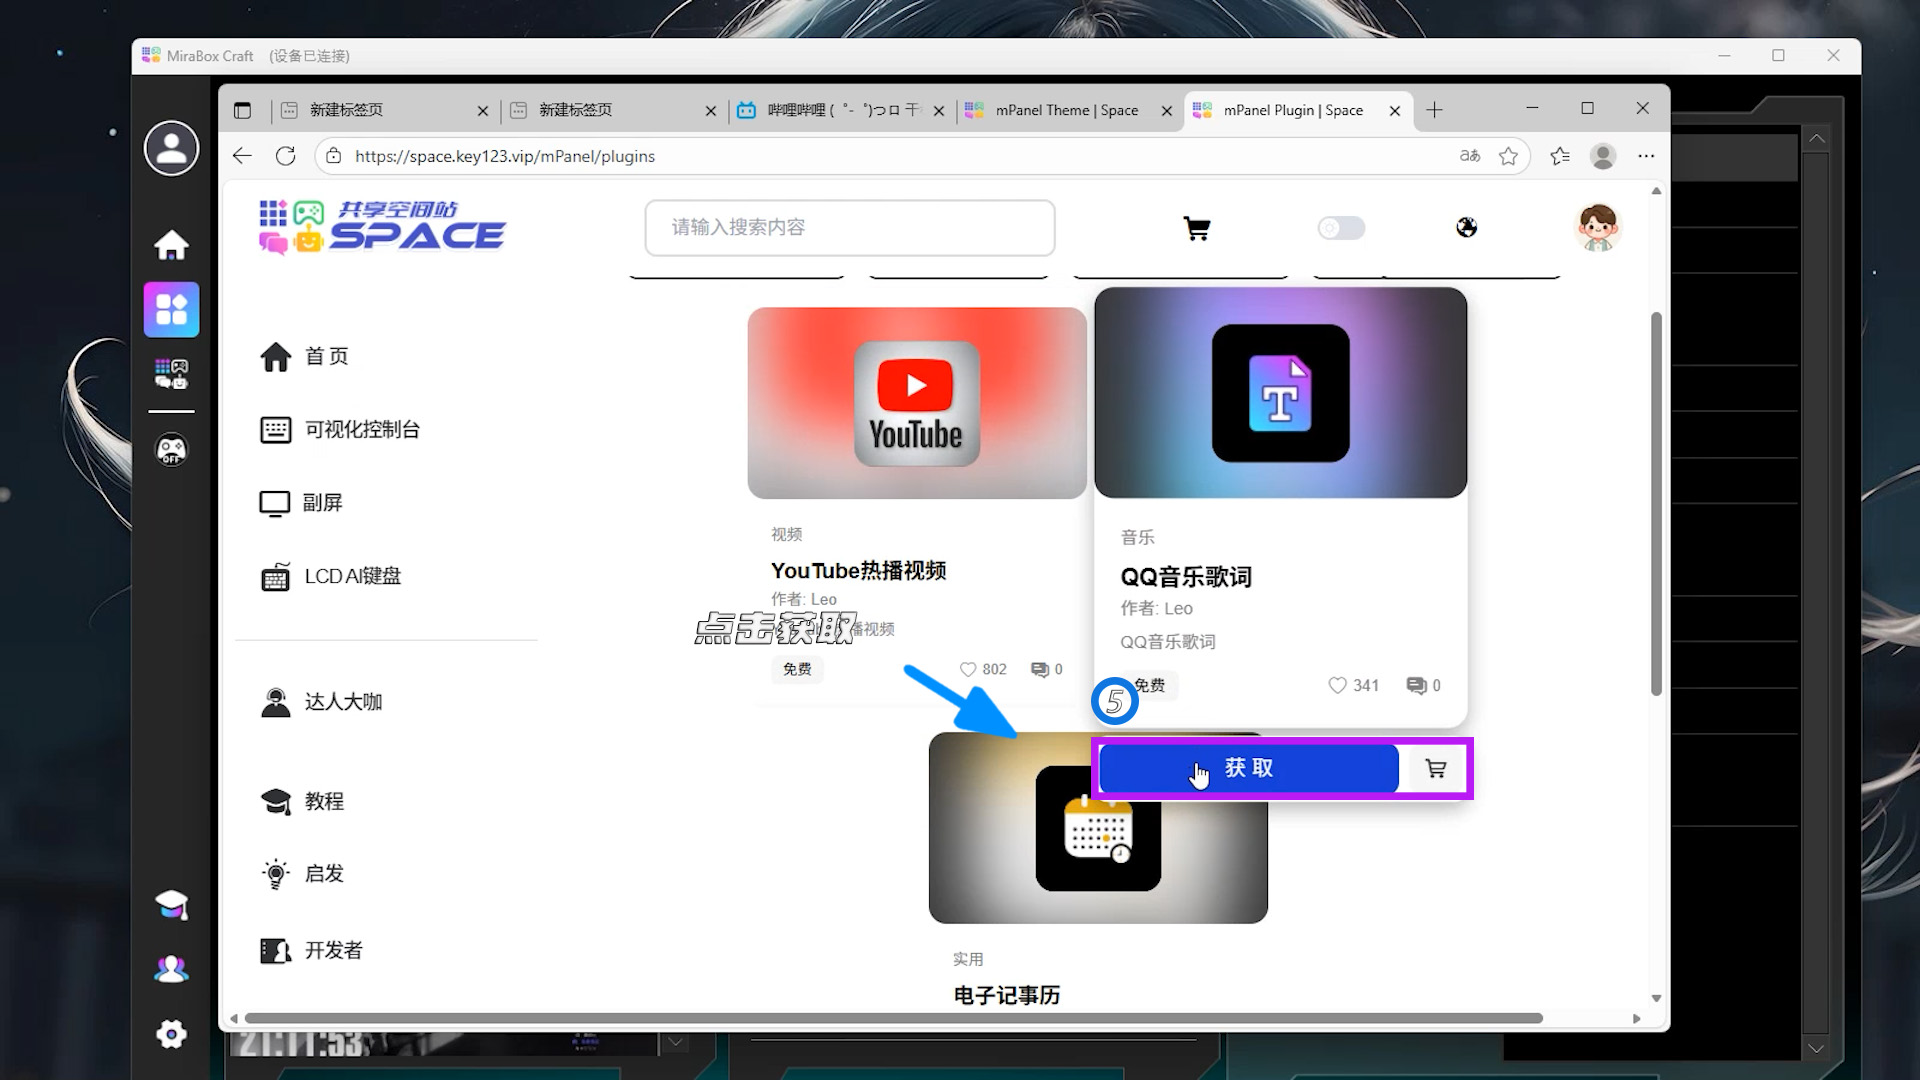Click the page scroll-right arrow
Viewport: 1920px width, 1080px height.
pyautogui.click(x=1636, y=1018)
